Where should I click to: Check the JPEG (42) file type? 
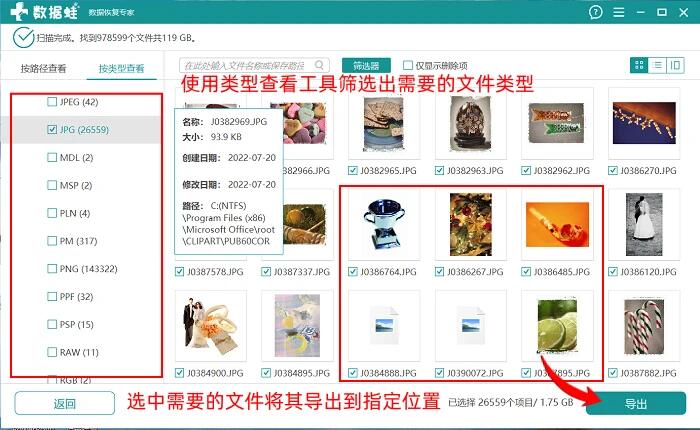coord(52,102)
